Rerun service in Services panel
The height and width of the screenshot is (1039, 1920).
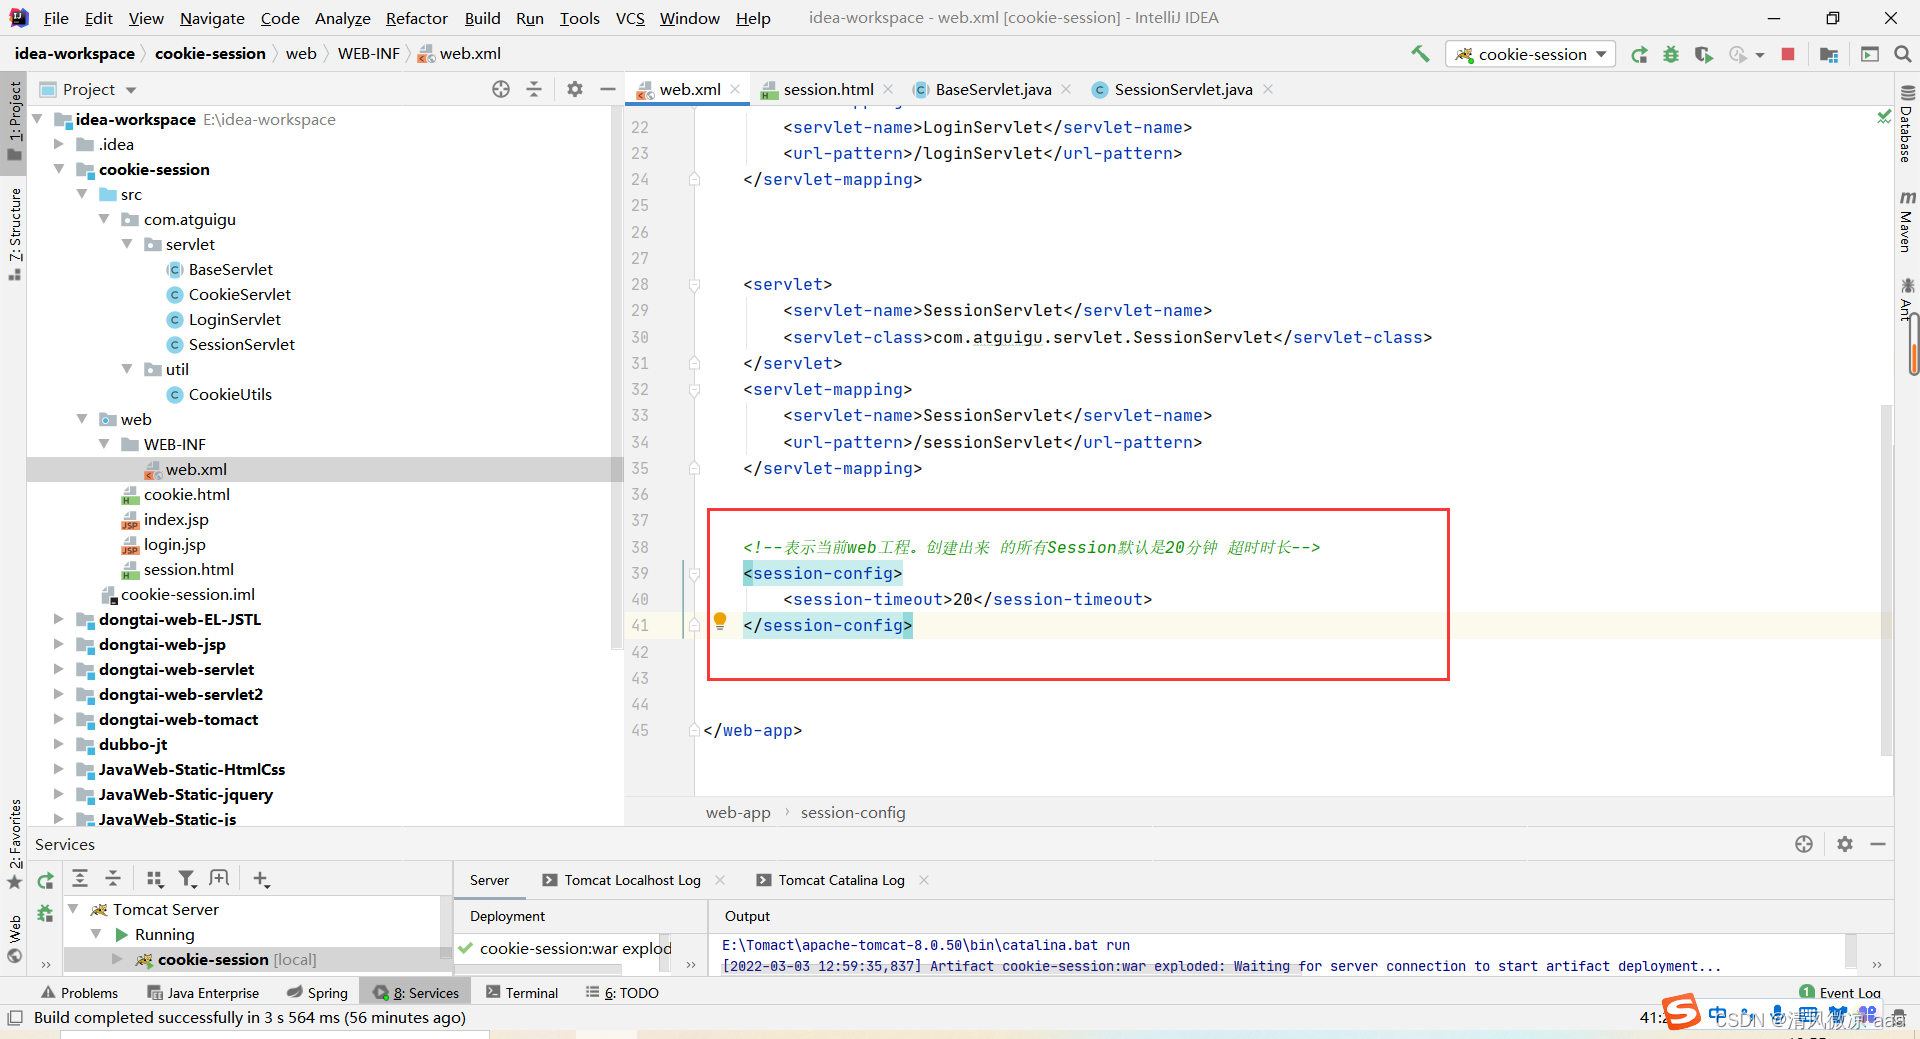pyautogui.click(x=45, y=880)
